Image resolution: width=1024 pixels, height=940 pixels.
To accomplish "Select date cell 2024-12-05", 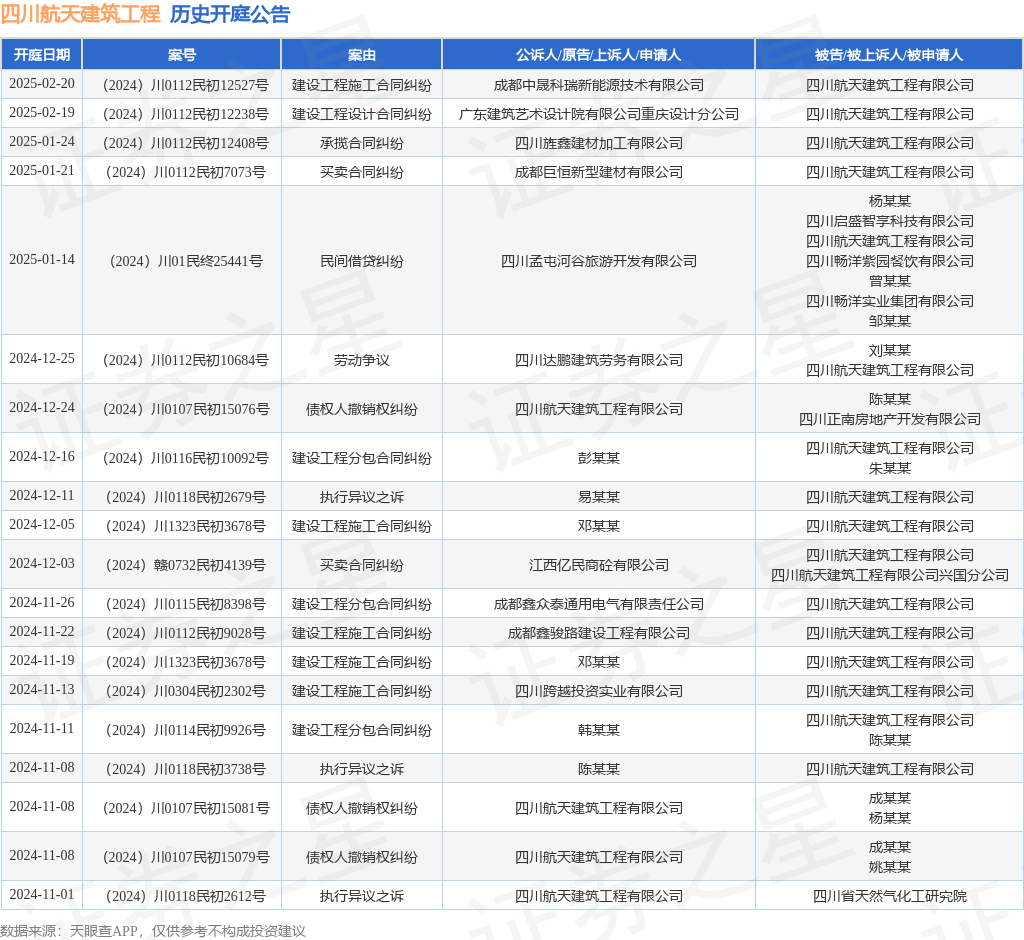I will click(x=42, y=524).
